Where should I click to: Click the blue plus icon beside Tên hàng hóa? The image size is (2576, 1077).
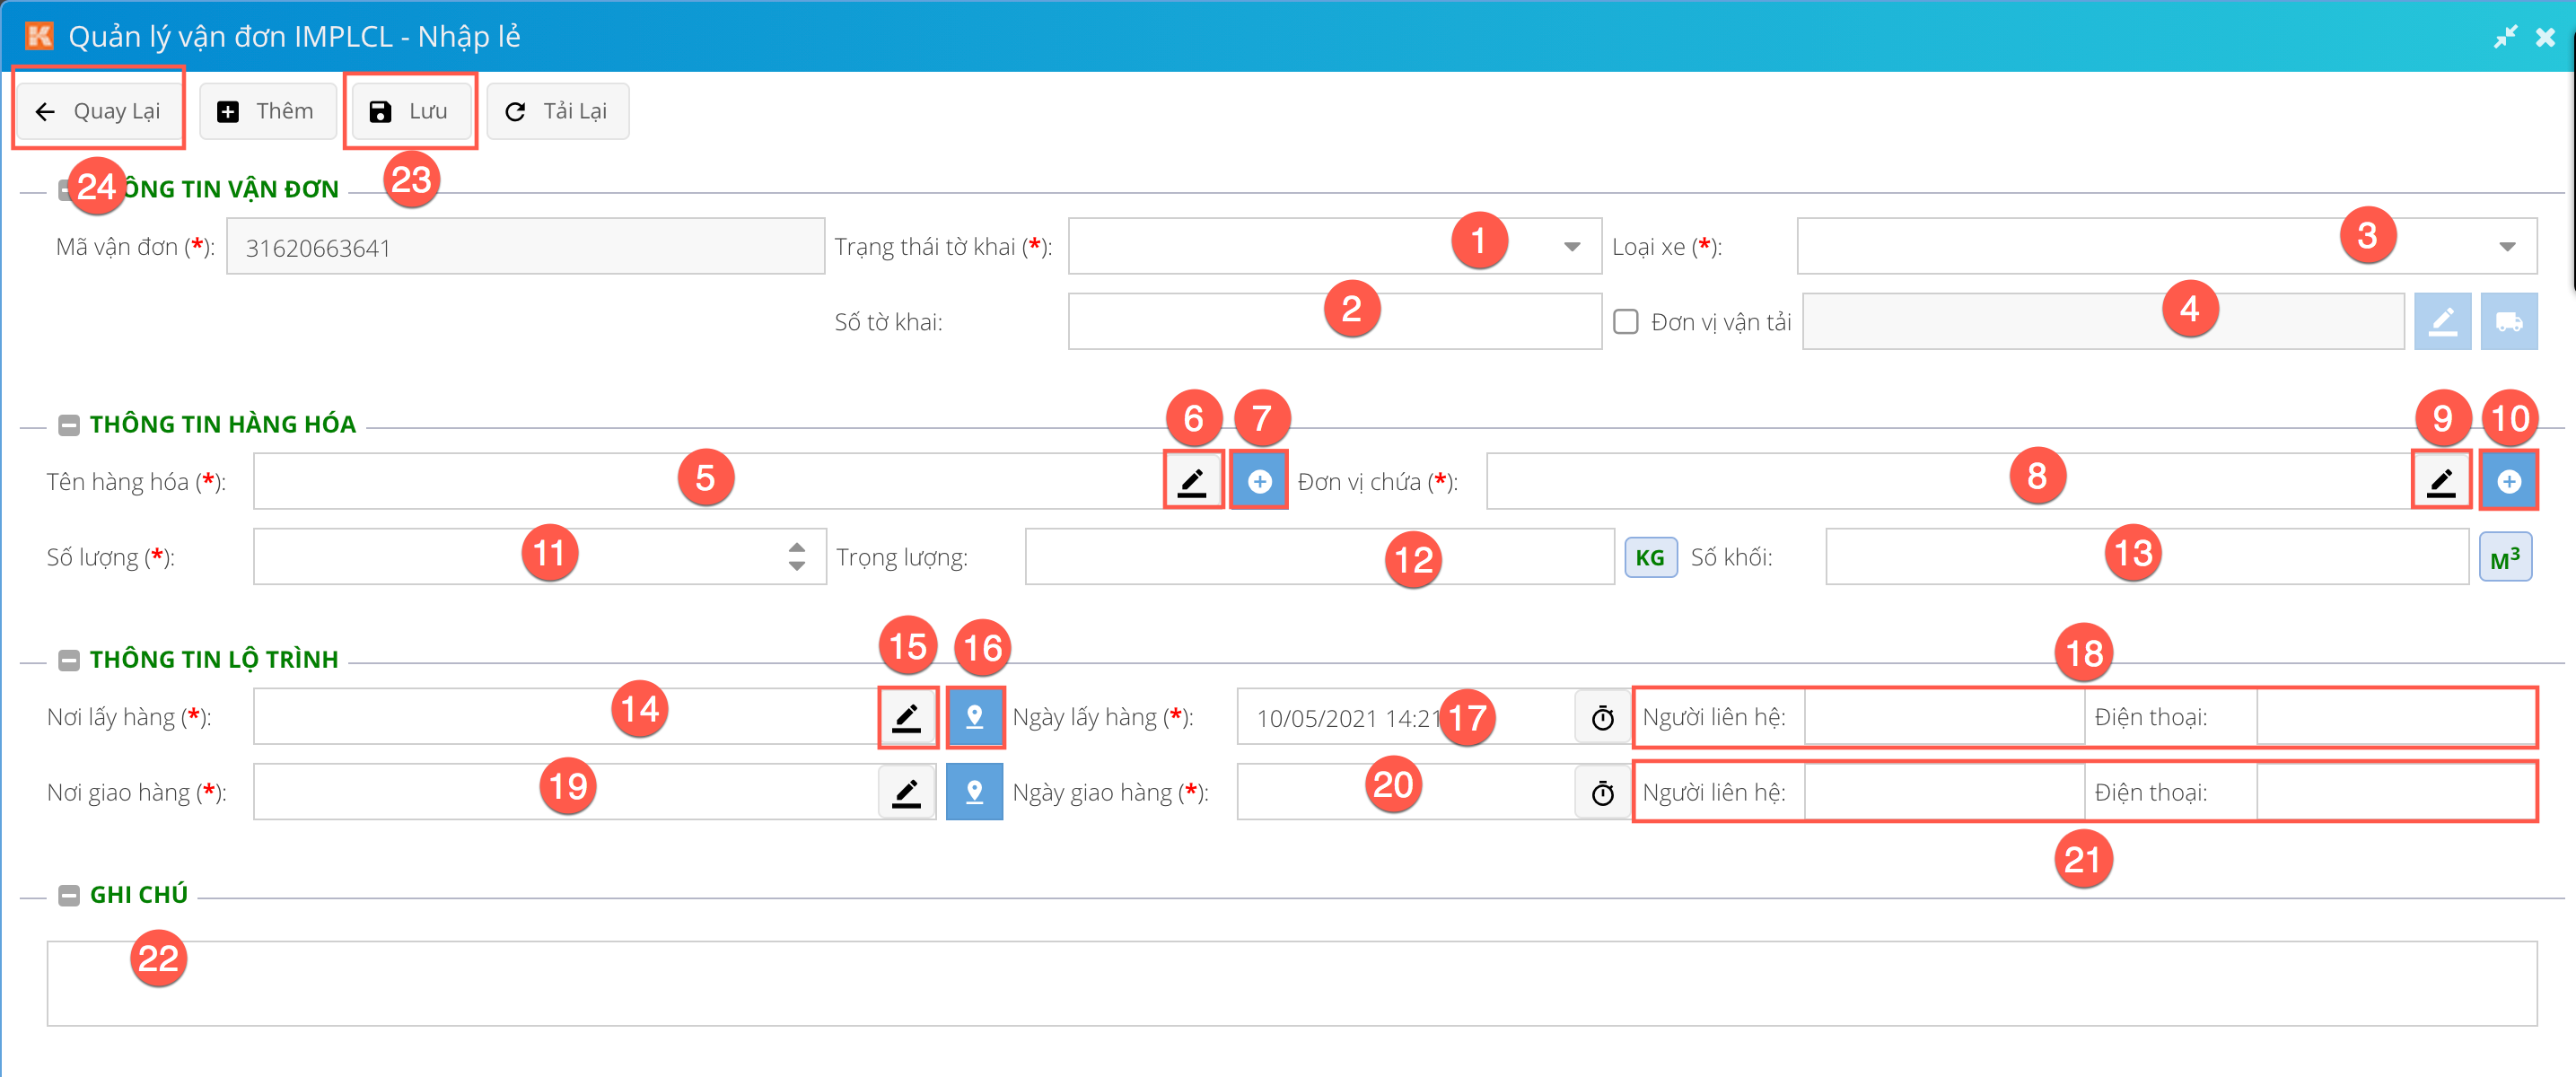(x=1259, y=482)
